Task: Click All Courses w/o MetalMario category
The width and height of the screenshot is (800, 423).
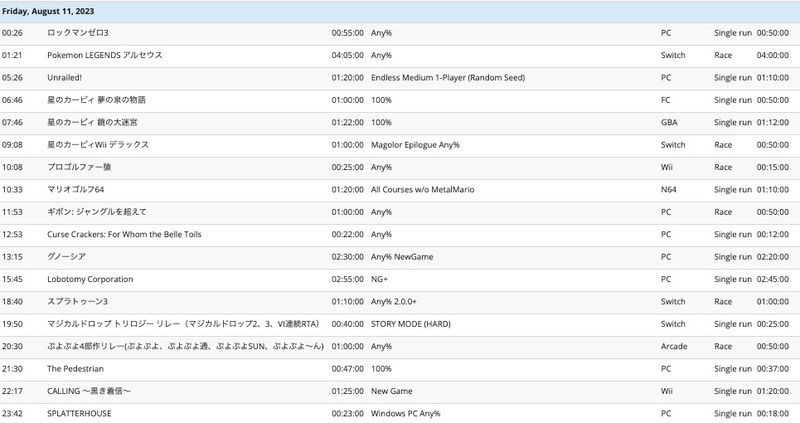Action: 422,190
